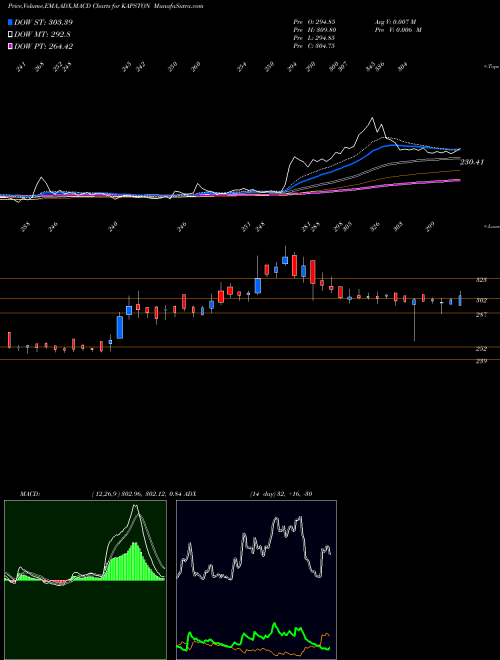Click the 'MACD:' indicator heading
This screenshot has height=660, width=500.
point(30,494)
